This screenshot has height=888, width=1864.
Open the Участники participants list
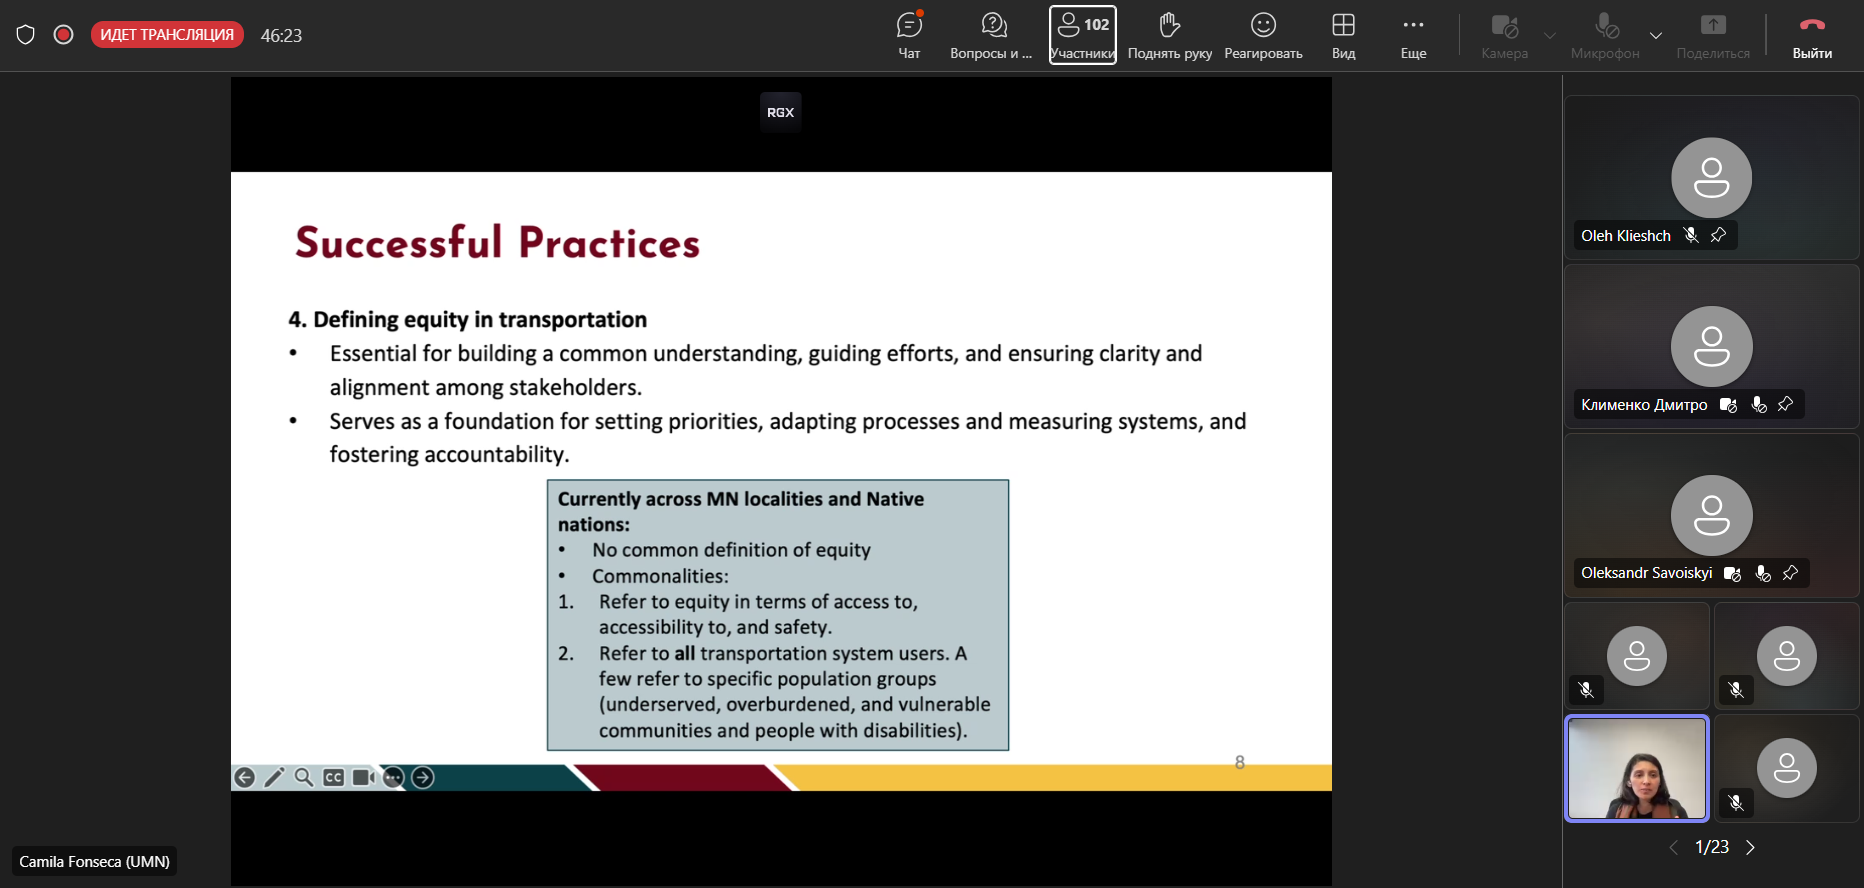[x=1082, y=35]
